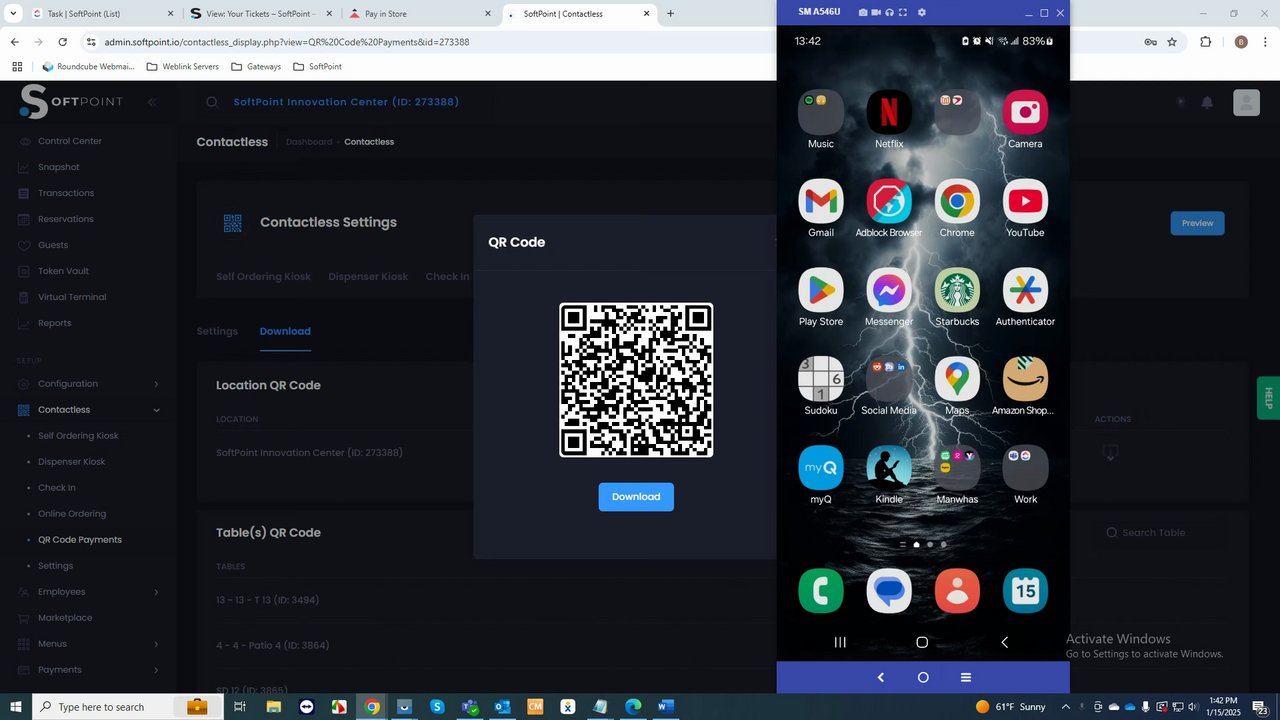
Task: Open Microsoft Edge from the taskbar
Action: tap(633, 707)
